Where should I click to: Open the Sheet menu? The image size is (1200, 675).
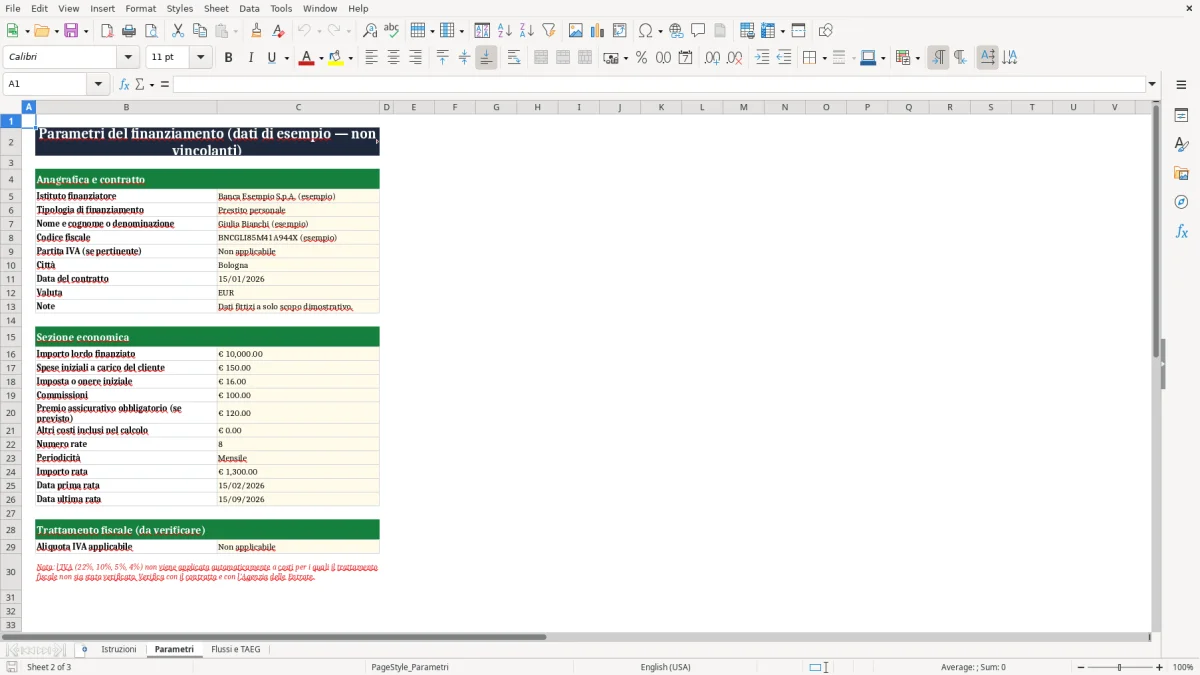[x=216, y=8]
